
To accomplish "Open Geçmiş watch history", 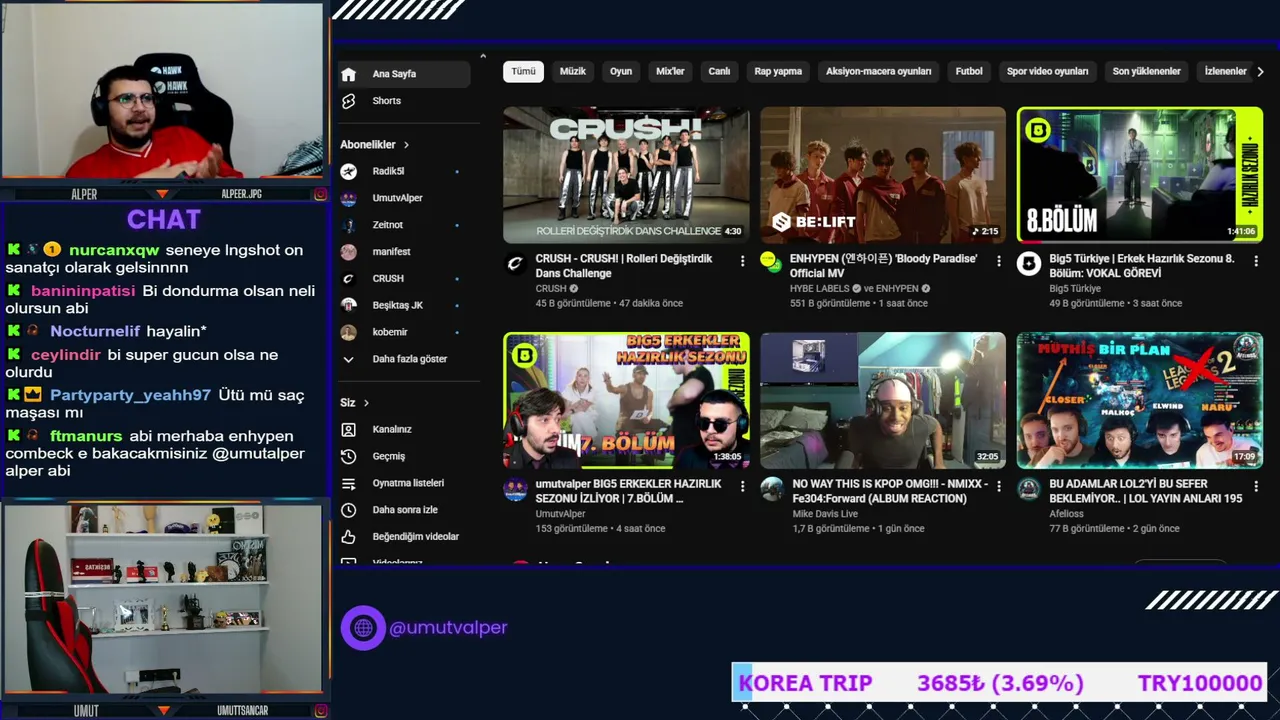I will tap(404, 456).
